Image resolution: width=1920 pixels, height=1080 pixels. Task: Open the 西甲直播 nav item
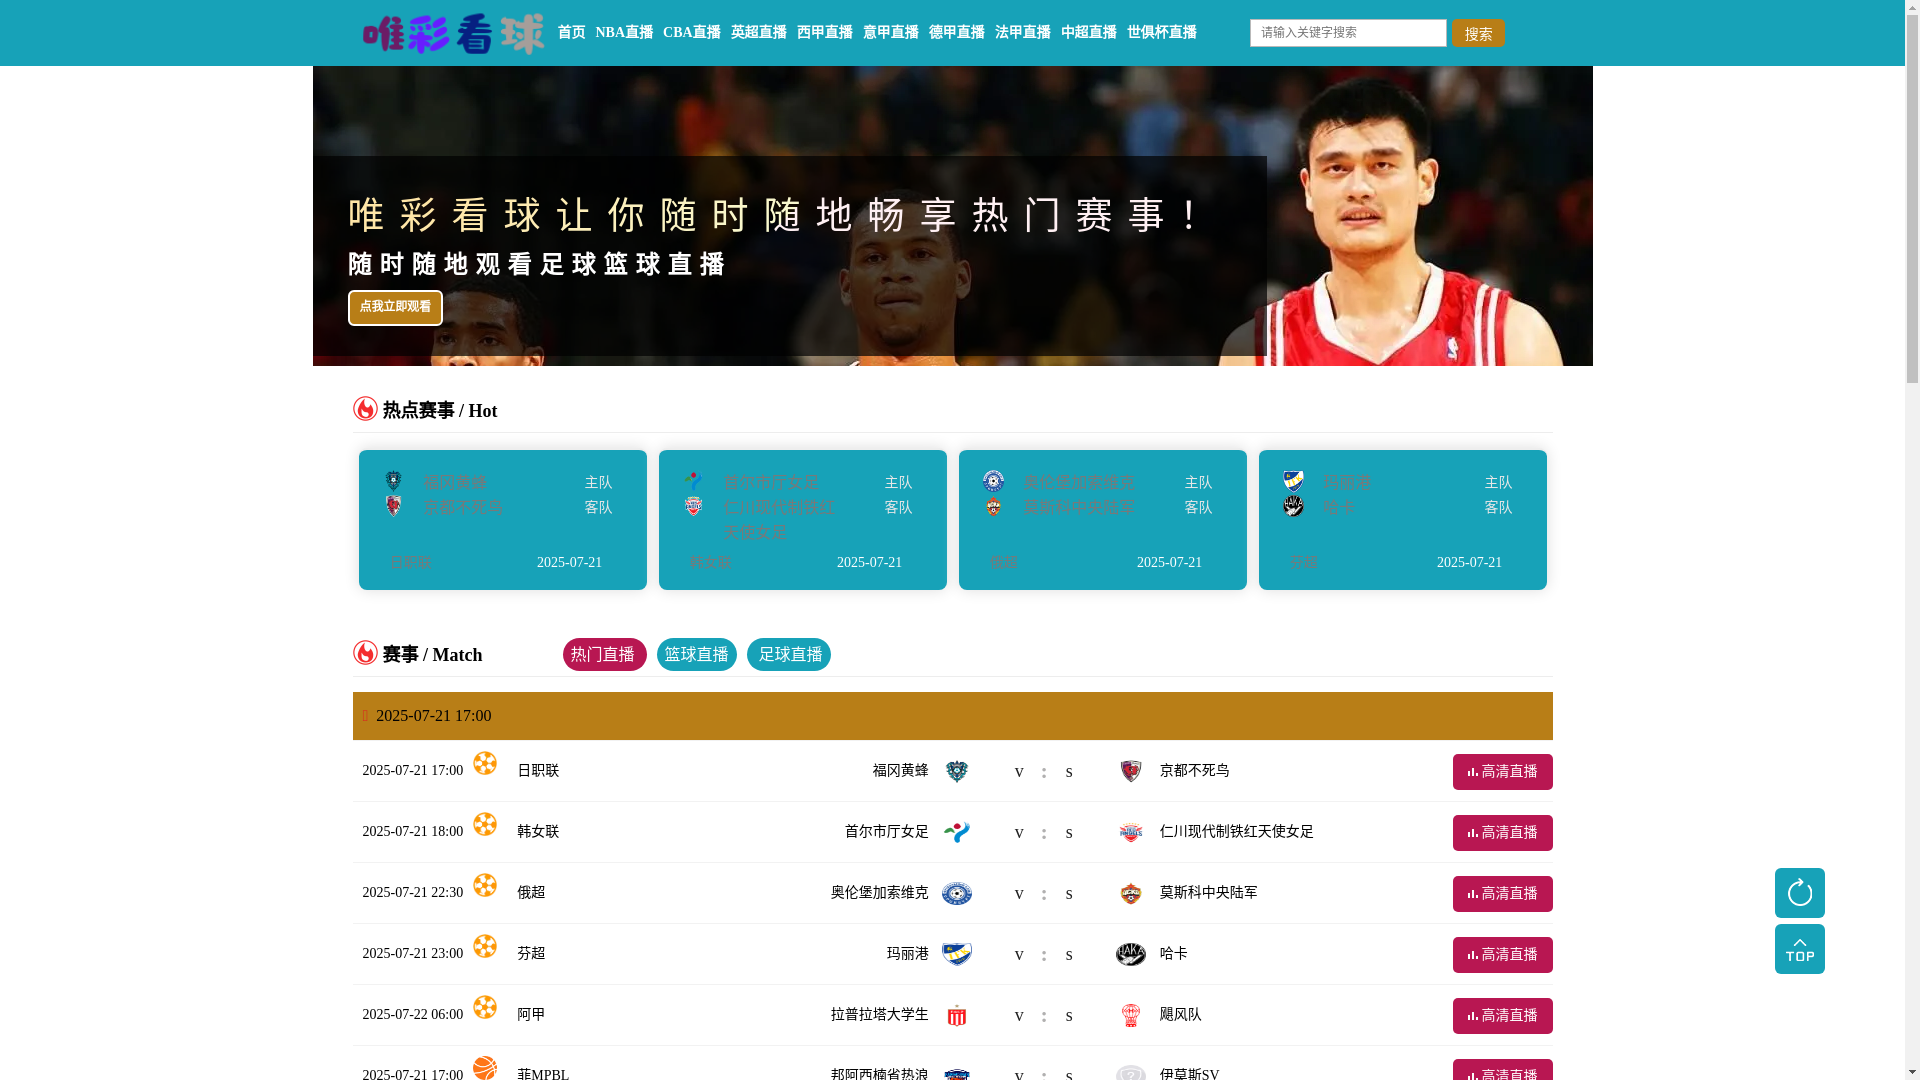pos(825,33)
